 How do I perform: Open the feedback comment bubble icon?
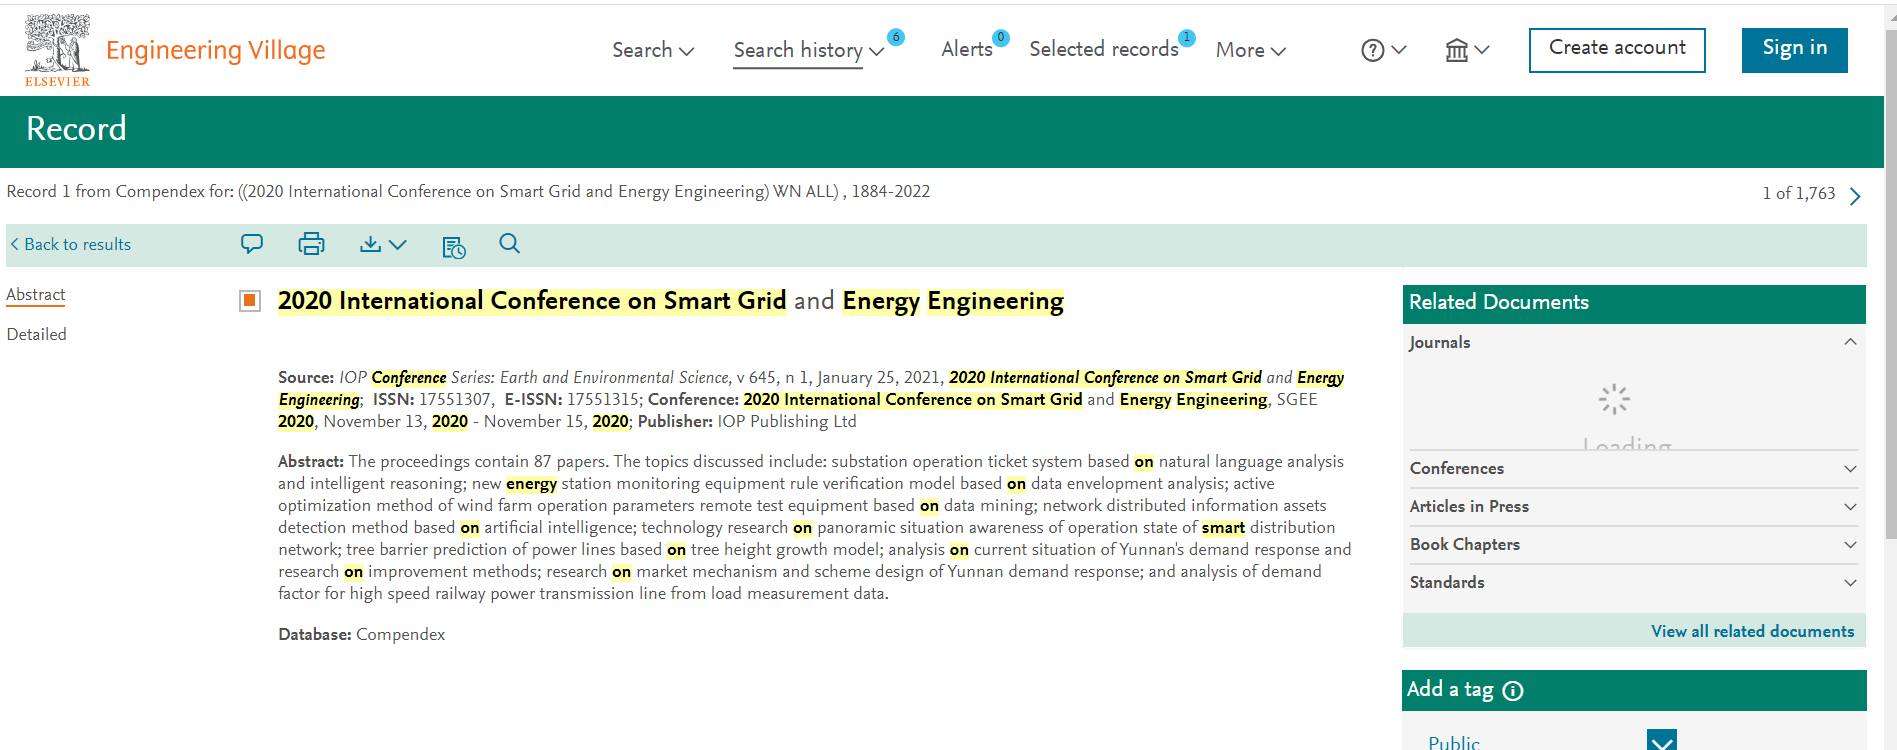coord(252,244)
